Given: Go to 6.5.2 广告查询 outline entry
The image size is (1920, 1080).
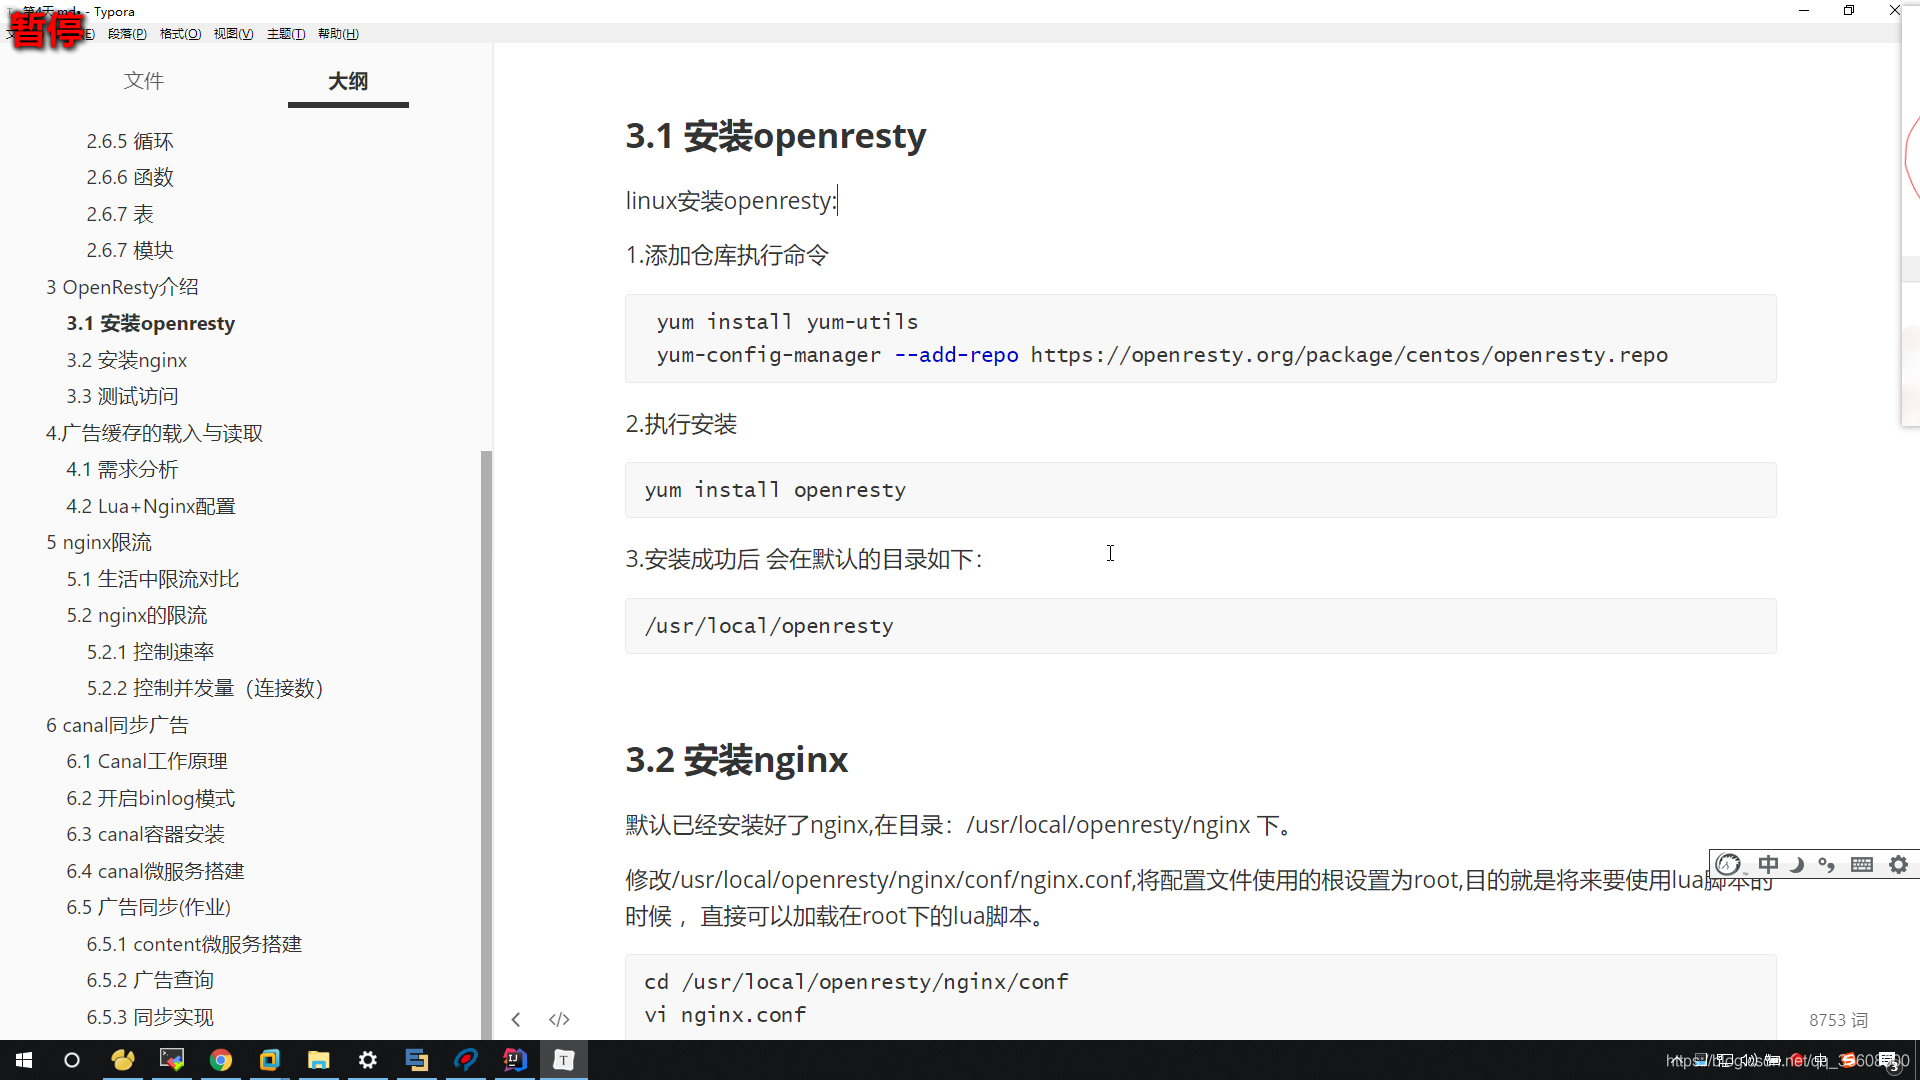Looking at the screenshot, I should (150, 980).
